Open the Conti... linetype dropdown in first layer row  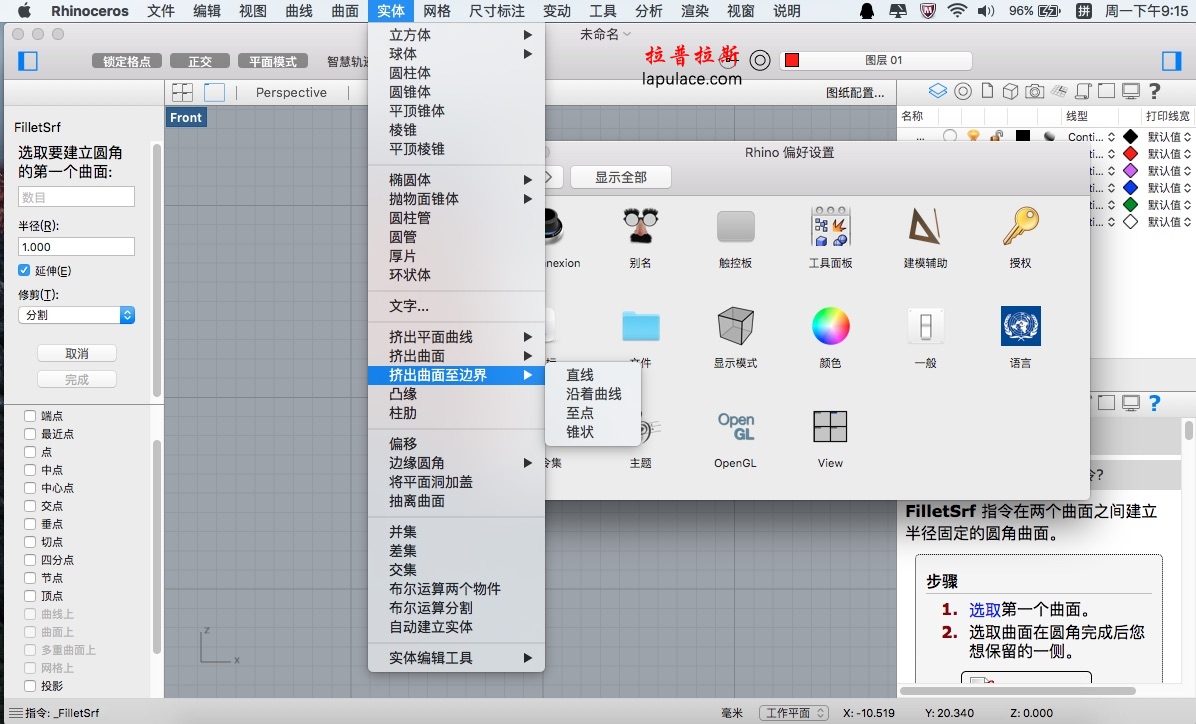[1092, 137]
